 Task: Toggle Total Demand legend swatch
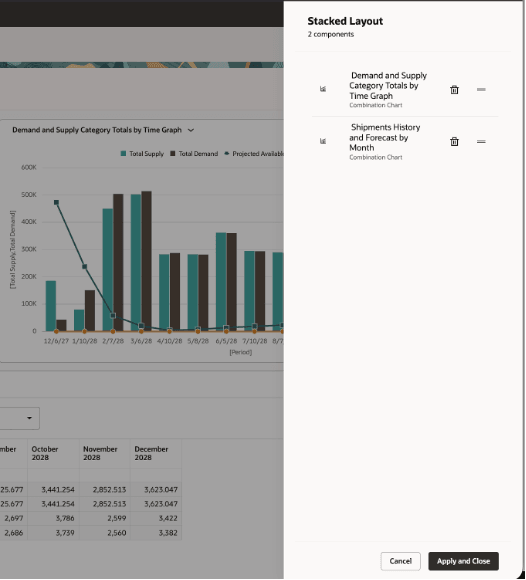pyautogui.click(x=173, y=154)
